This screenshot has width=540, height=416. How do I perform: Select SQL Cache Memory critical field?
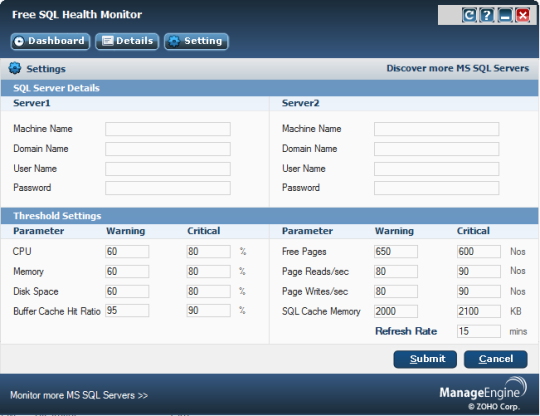click(x=479, y=311)
